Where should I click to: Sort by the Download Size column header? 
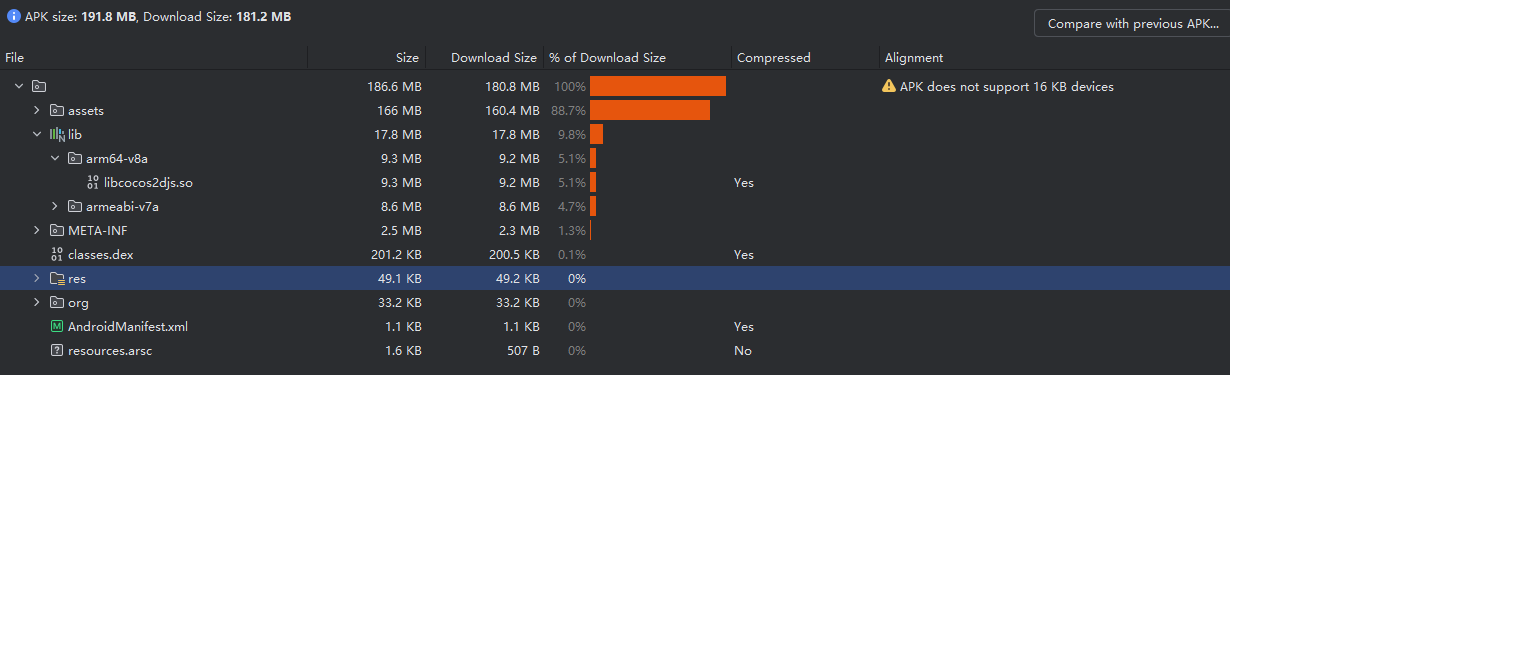[493, 58]
